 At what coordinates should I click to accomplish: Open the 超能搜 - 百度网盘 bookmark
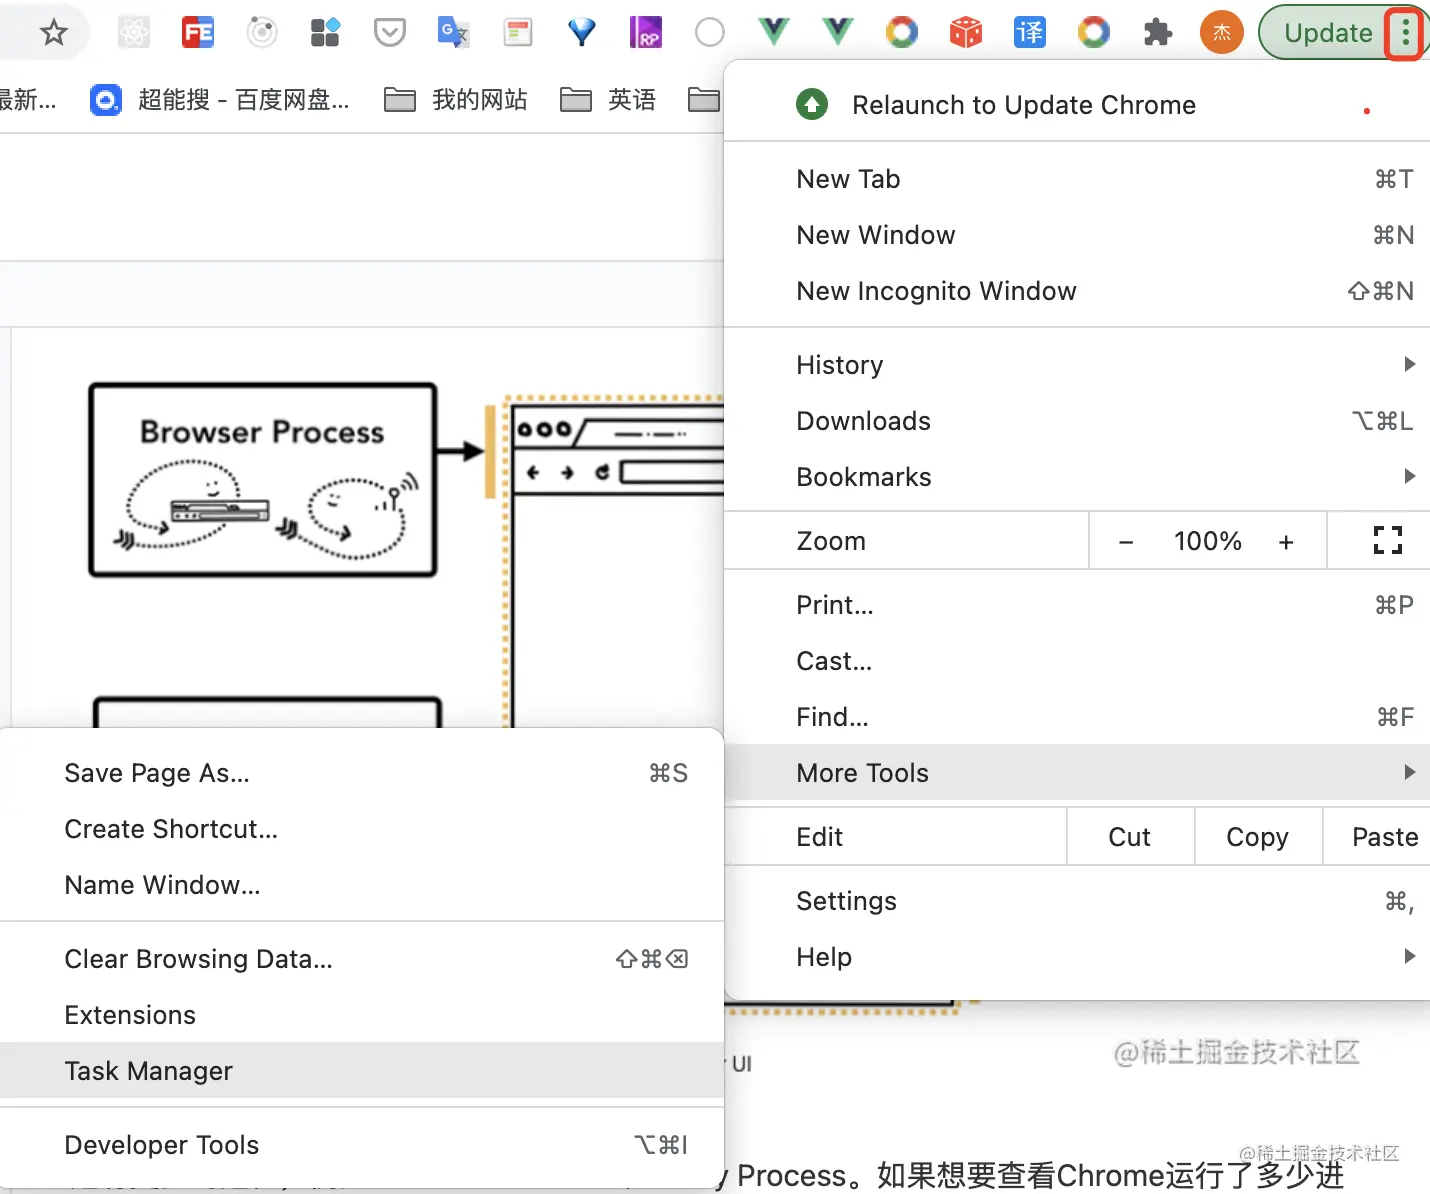click(220, 100)
